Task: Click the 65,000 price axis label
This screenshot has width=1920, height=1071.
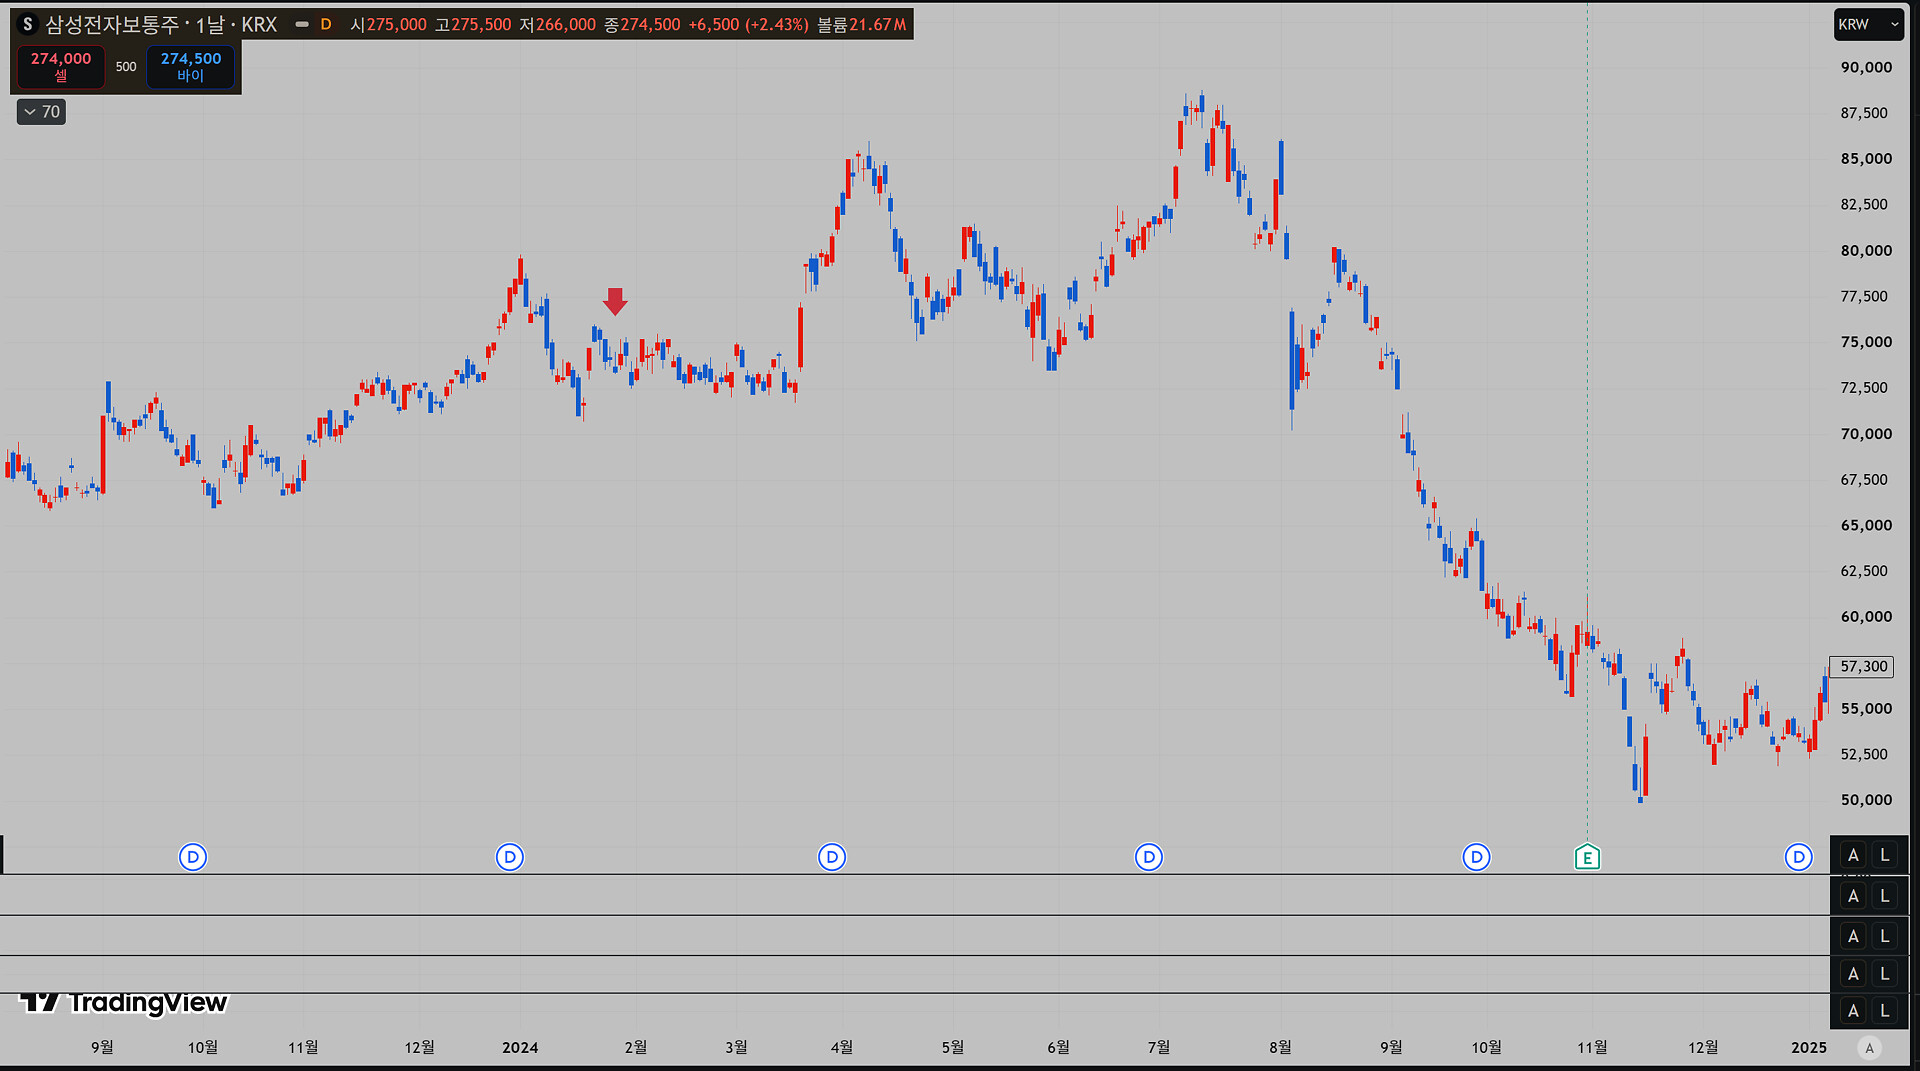Action: (x=1866, y=525)
